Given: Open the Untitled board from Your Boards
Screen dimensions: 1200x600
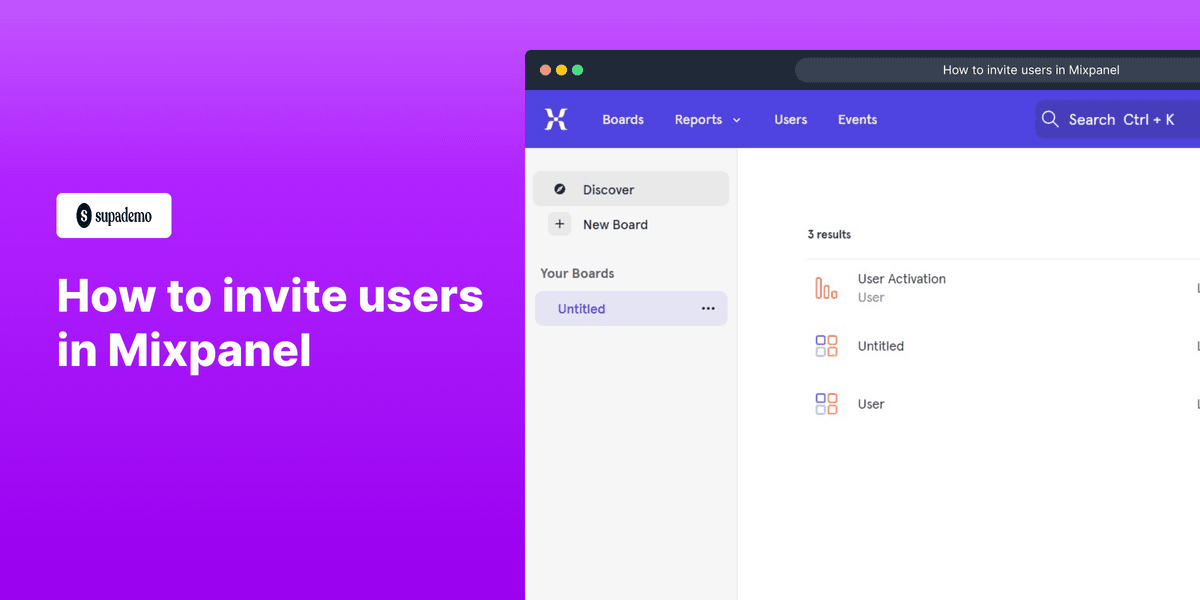Looking at the screenshot, I should [x=581, y=308].
